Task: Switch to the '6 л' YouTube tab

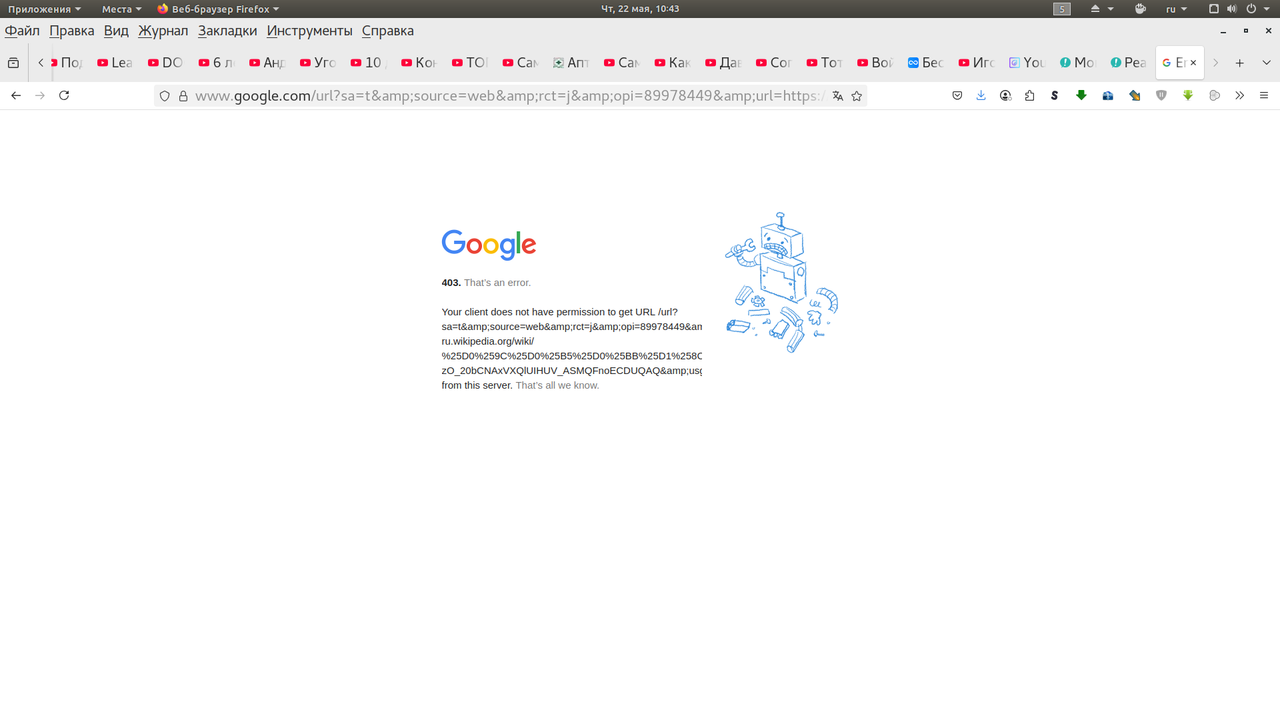Action: point(217,62)
